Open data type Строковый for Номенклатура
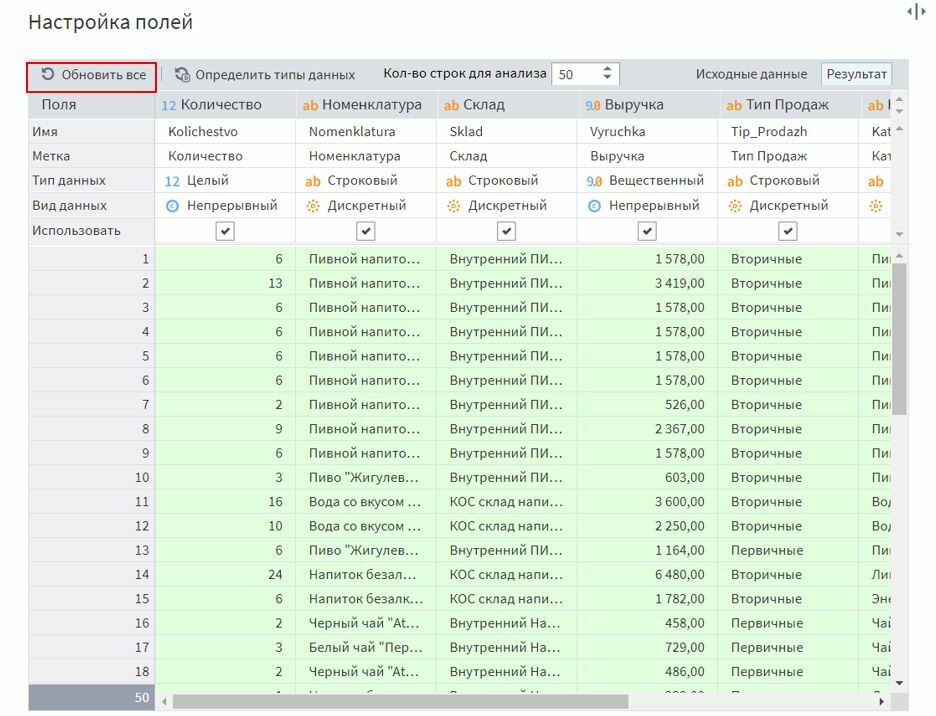This screenshot has width=936, height=716. coord(366,180)
